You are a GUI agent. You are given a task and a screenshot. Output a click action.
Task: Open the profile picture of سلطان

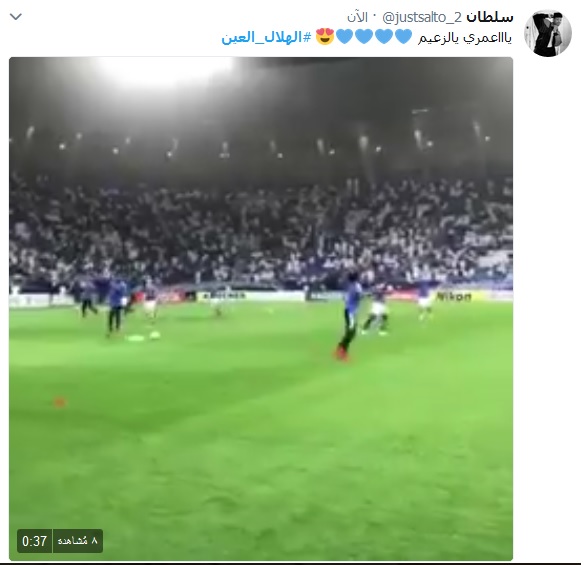click(x=548, y=33)
